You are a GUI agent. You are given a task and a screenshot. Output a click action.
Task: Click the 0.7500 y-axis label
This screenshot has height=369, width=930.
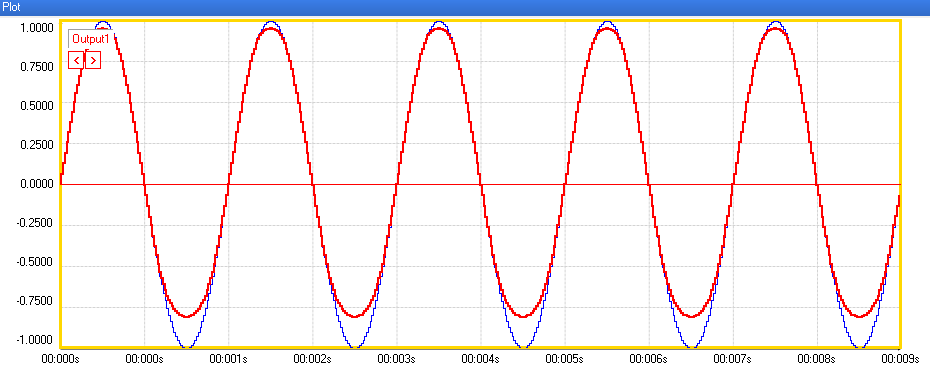37,66
